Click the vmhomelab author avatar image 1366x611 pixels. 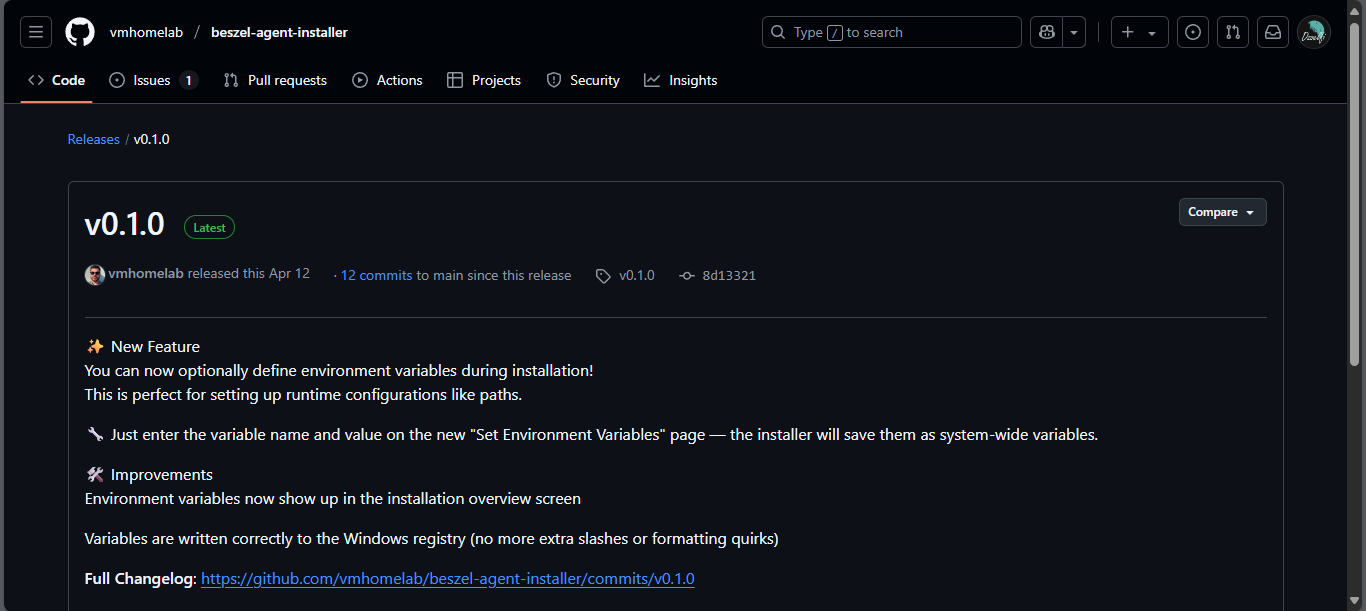coord(95,275)
